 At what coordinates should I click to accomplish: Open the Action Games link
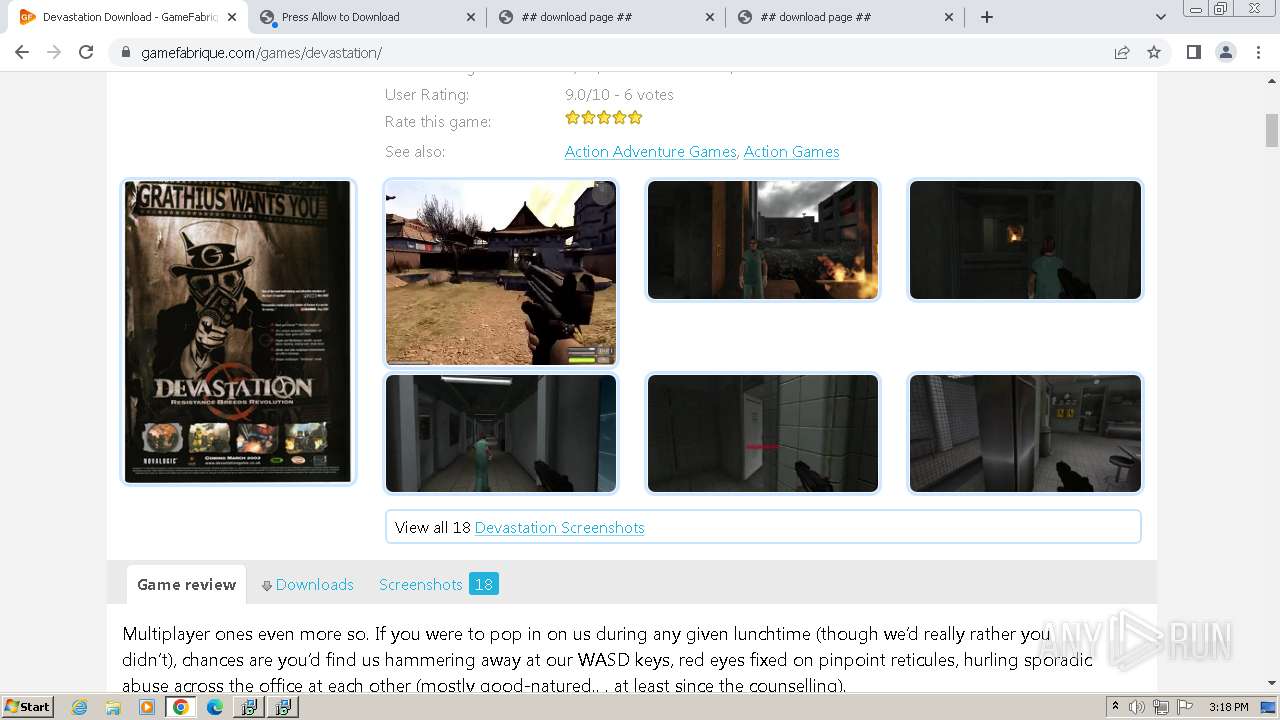tap(791, 152)
